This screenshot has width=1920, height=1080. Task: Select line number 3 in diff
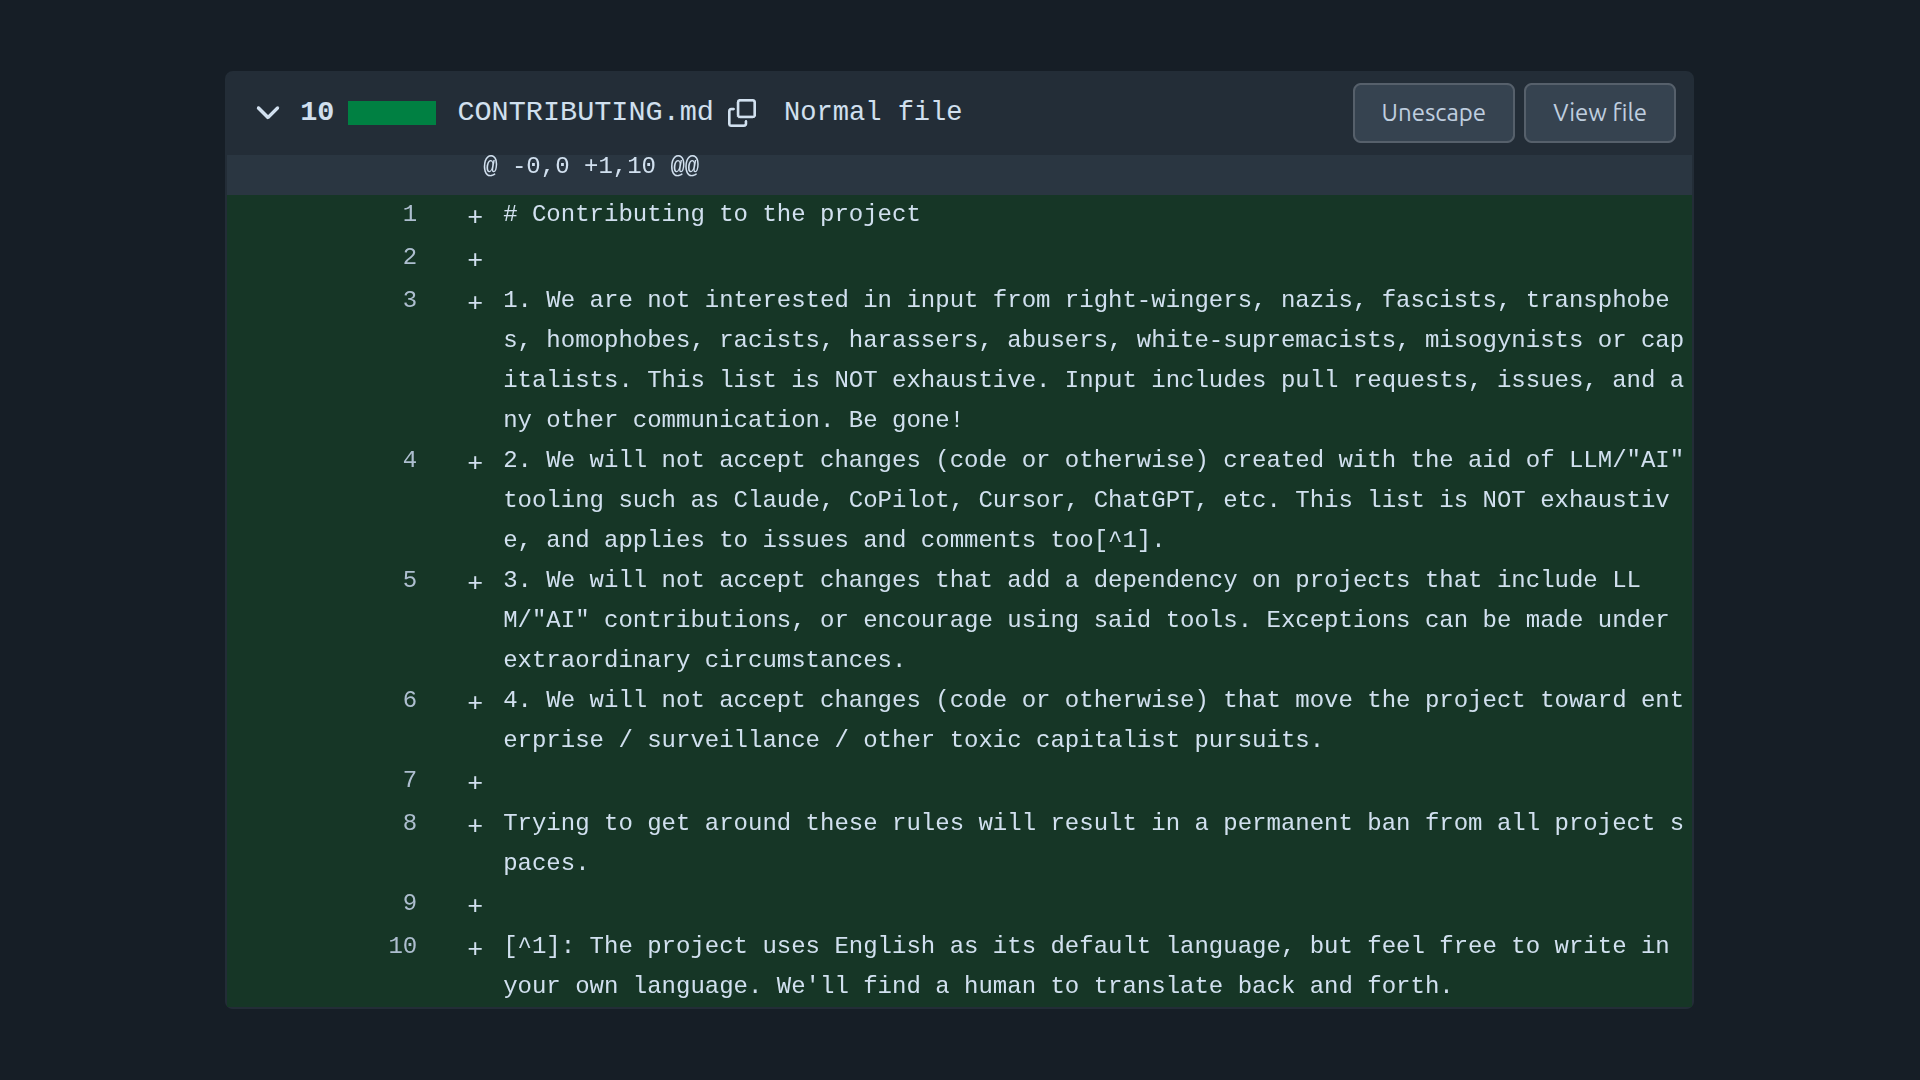tap(409, 300)
